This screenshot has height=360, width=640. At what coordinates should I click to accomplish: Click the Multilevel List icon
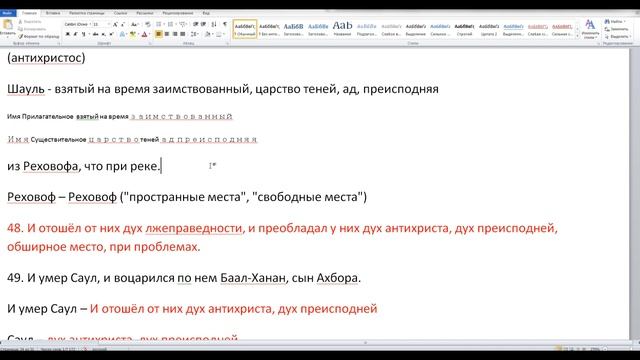click(x=183, y=24)
